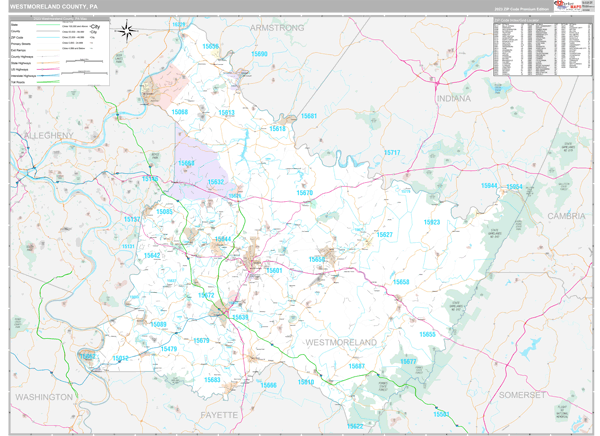Screen dimensions: 600x436
Task: Select the WESTMORELAND county label on map
Action: coord(341,342)
